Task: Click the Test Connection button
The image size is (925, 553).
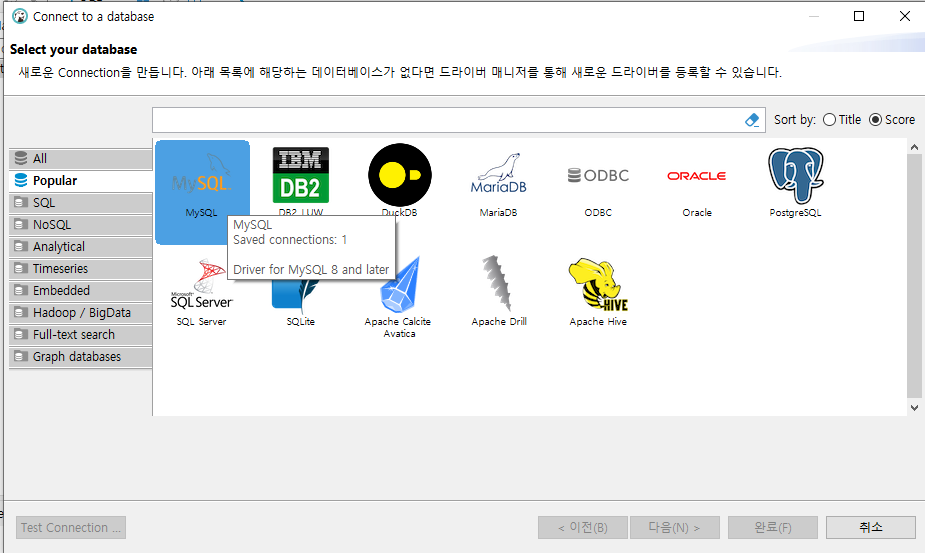Action: tap(71, 528)
